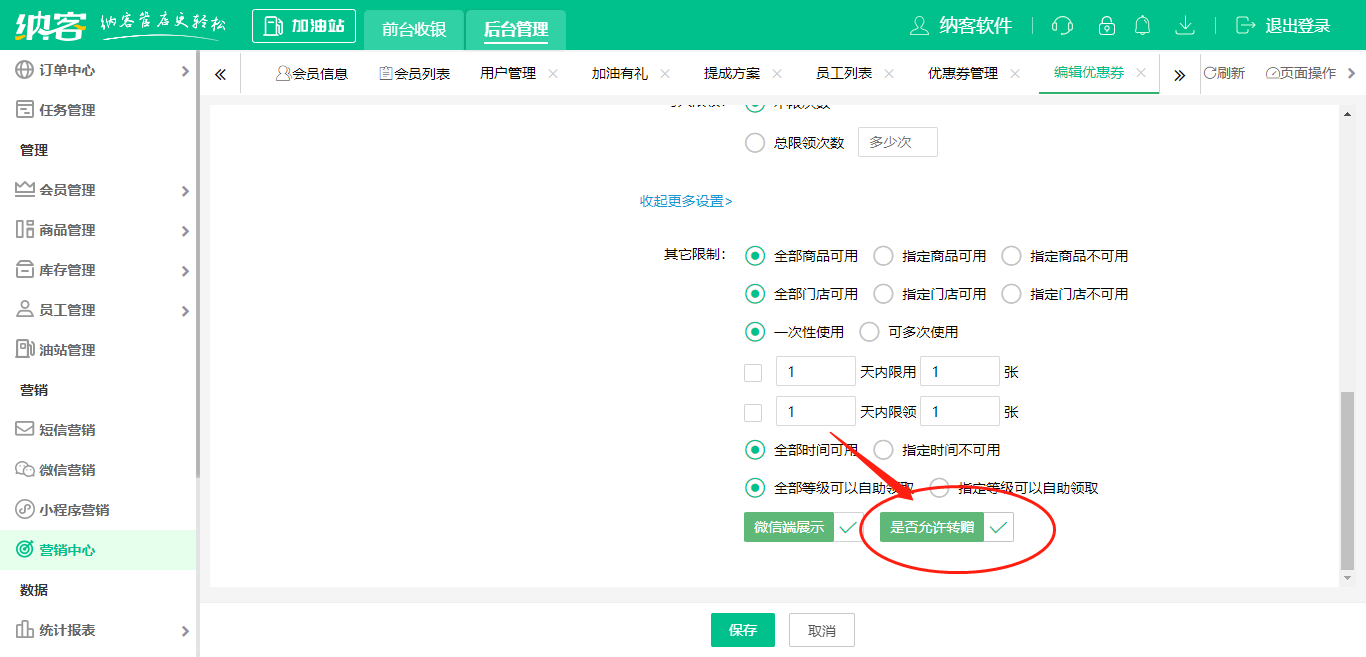Click the lock screen icon in top bar
The height and width of the screenshot is (657, 1366).
[x=1106, y=25]
